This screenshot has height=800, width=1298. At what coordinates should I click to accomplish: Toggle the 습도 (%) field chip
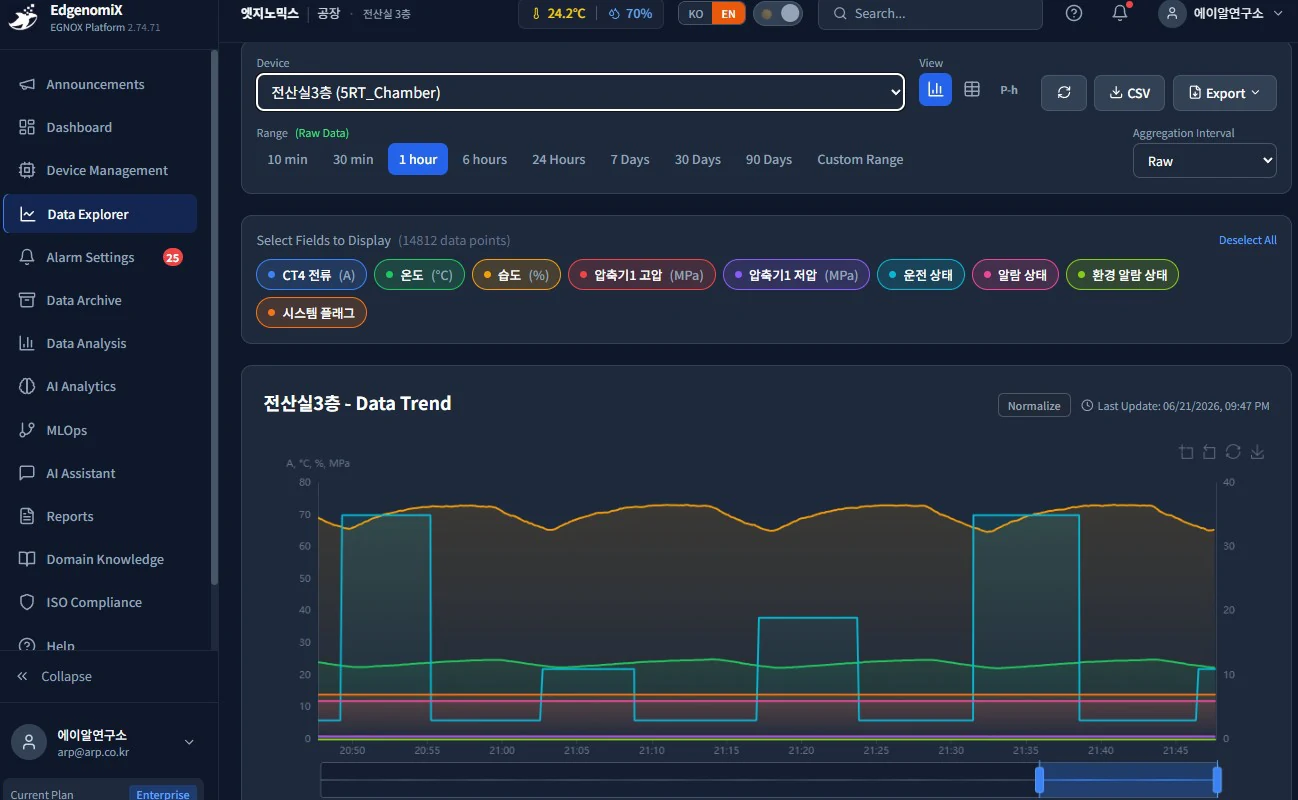(x=516, y=275)
